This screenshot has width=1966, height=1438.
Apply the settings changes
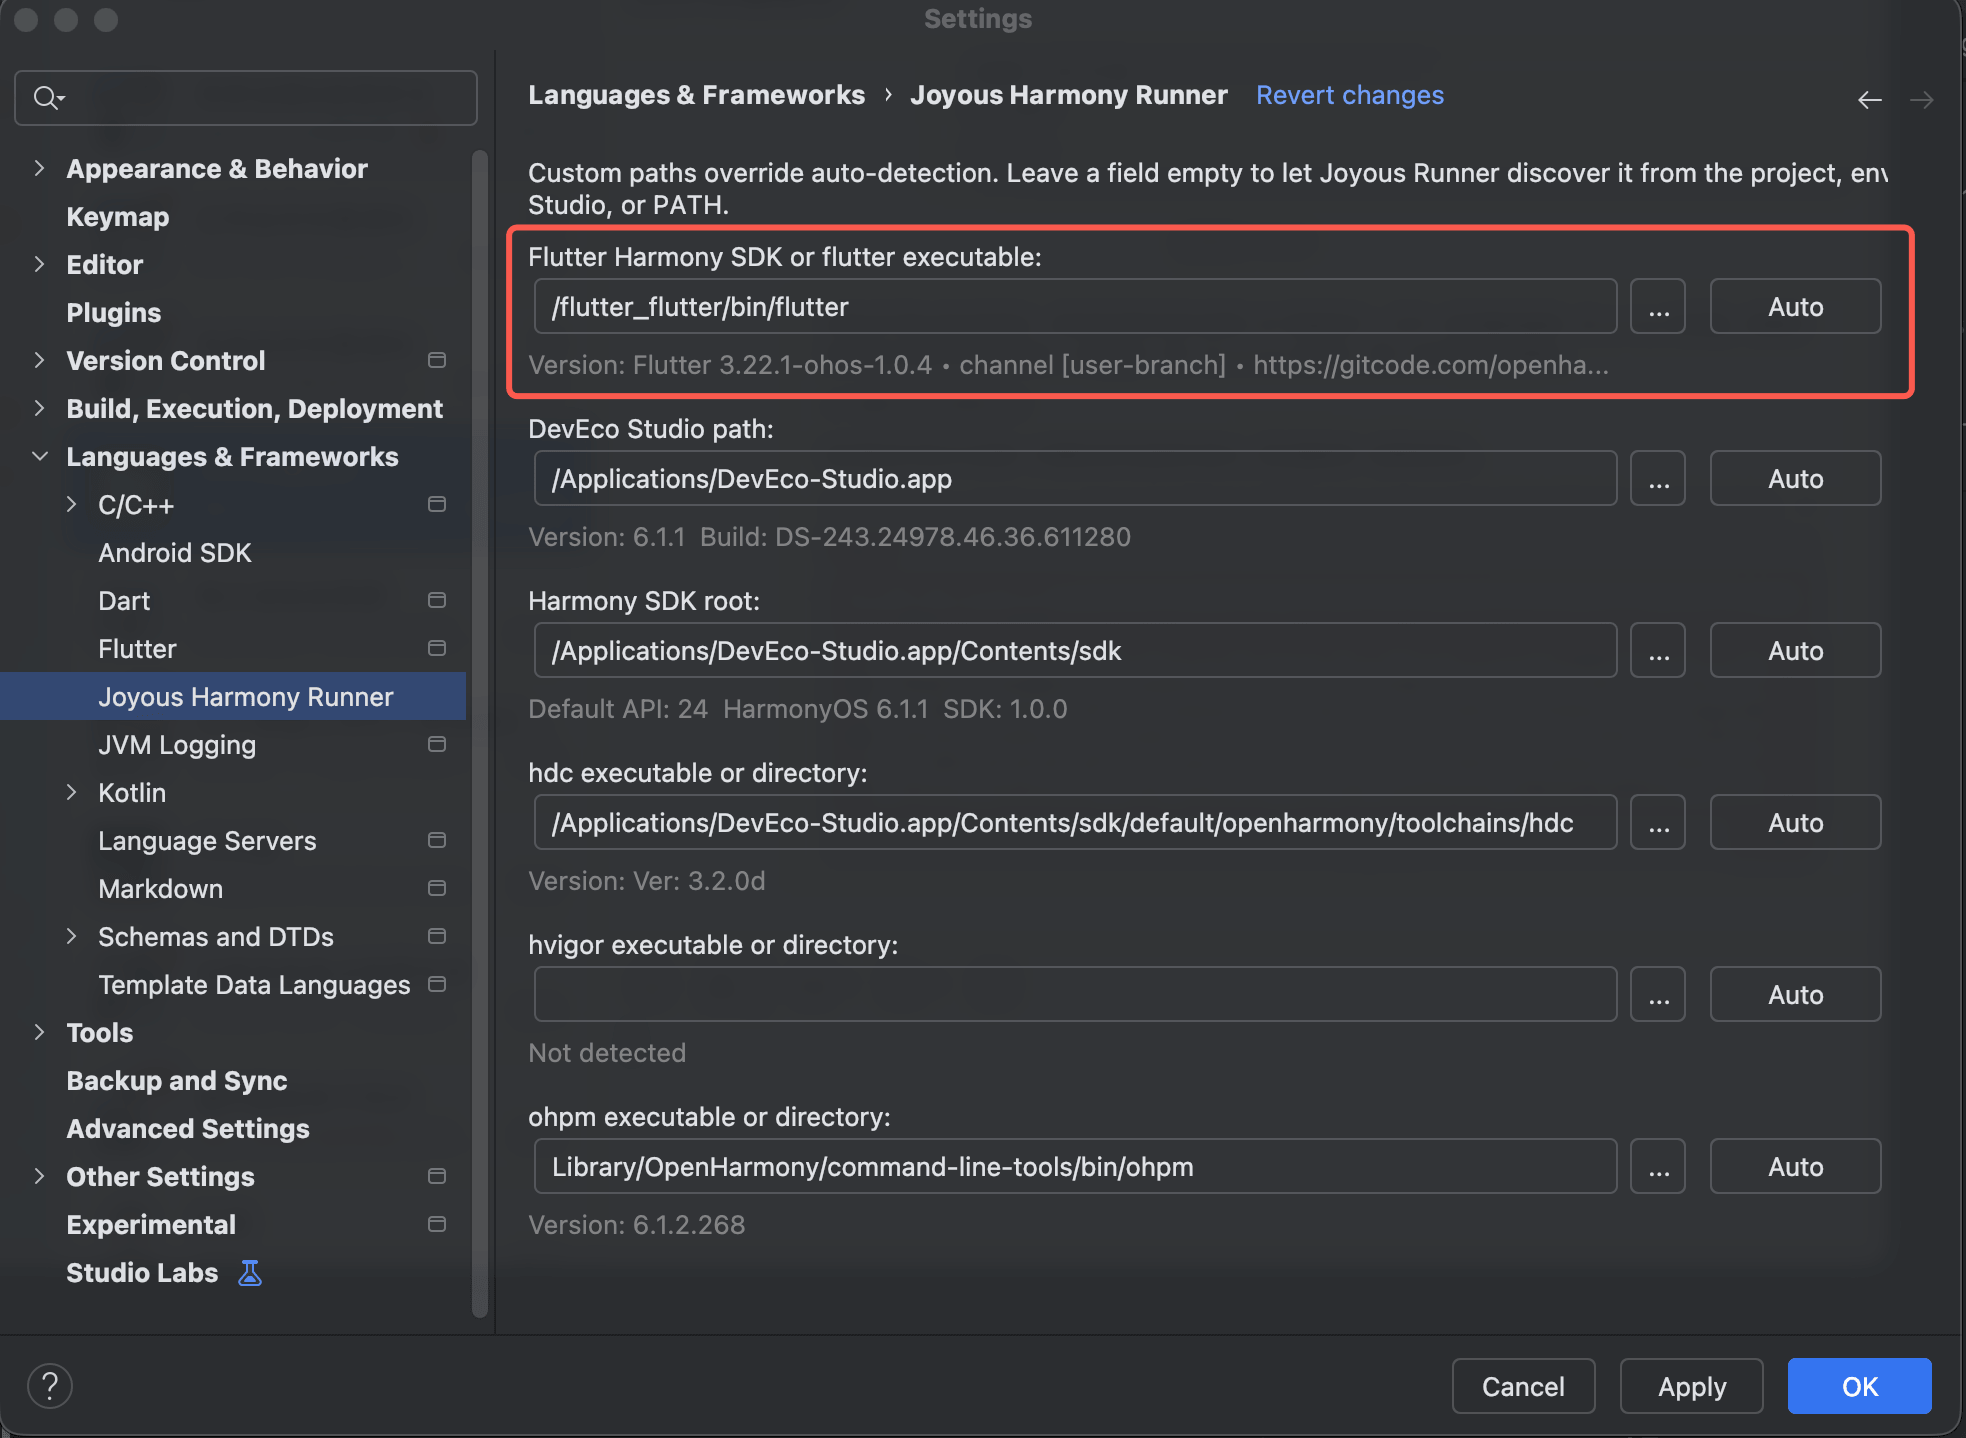1692,1386
